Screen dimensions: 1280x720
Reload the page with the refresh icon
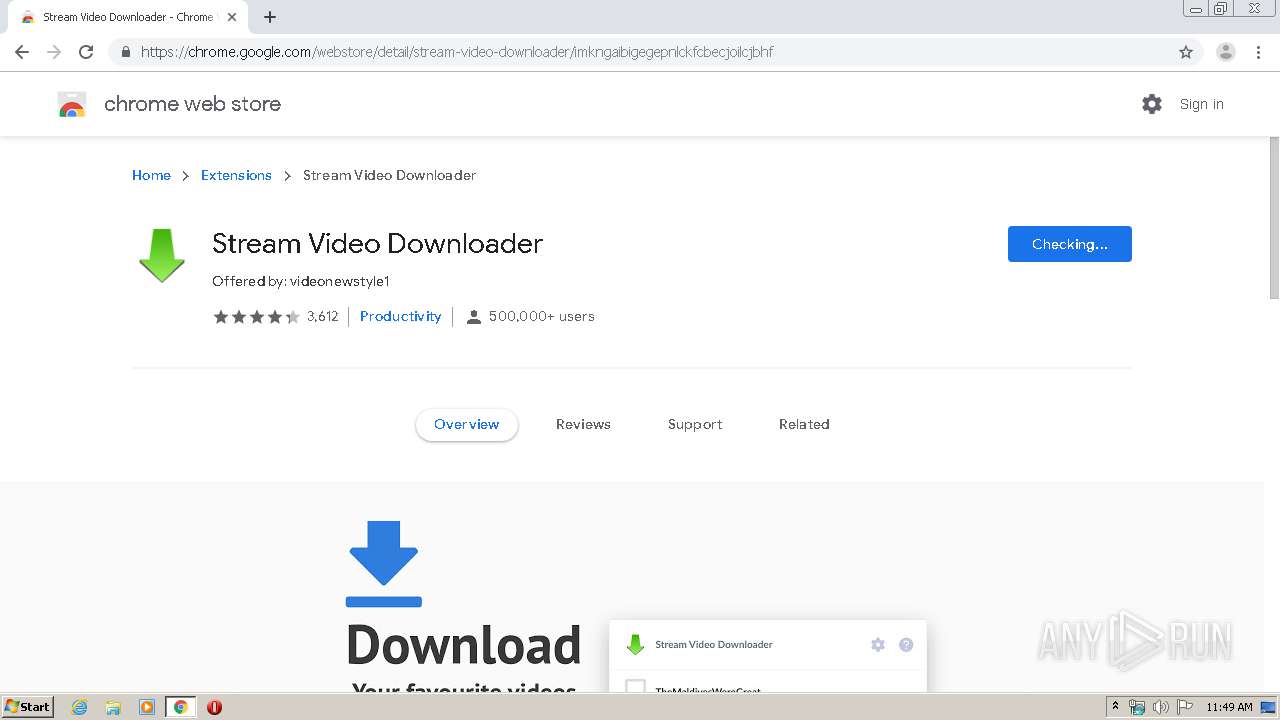tap(86, 52)
